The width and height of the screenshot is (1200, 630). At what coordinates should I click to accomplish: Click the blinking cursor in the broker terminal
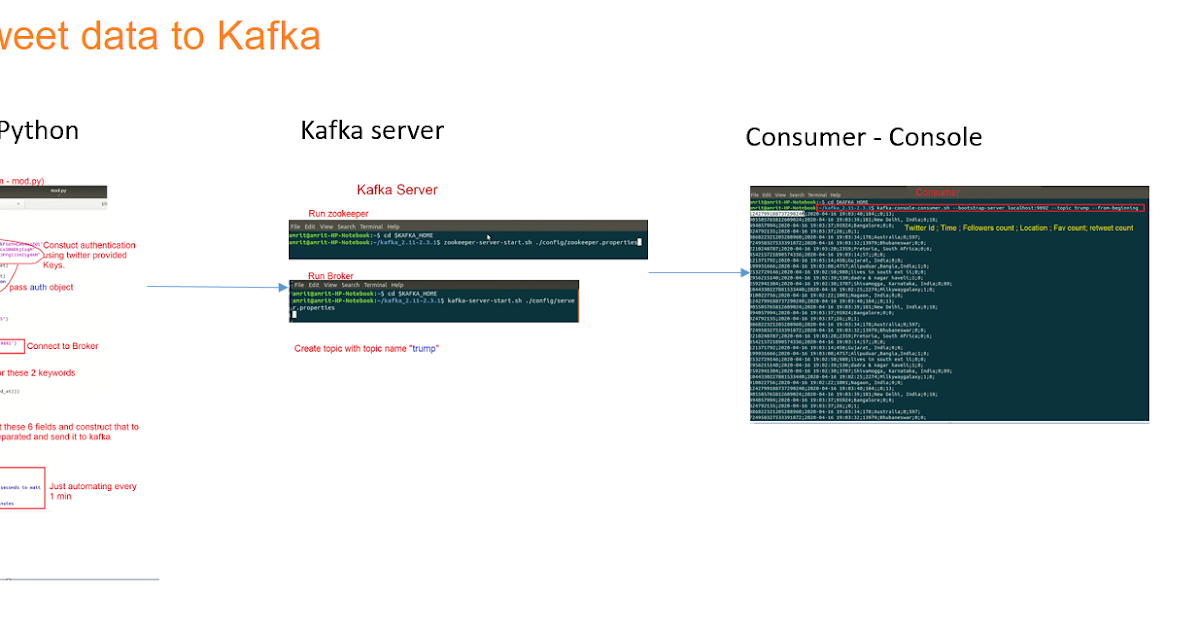(293, 315)
